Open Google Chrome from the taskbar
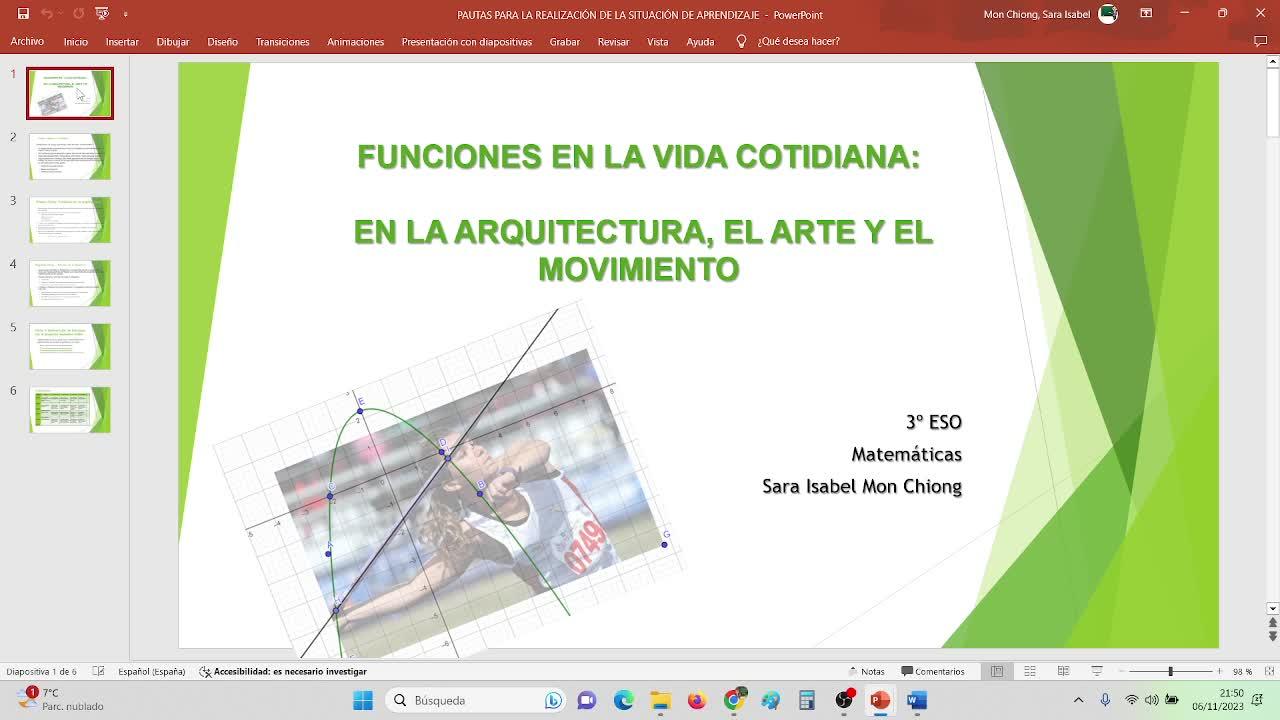The width and height of the screenshot is (1280, 720). (733, 700)
